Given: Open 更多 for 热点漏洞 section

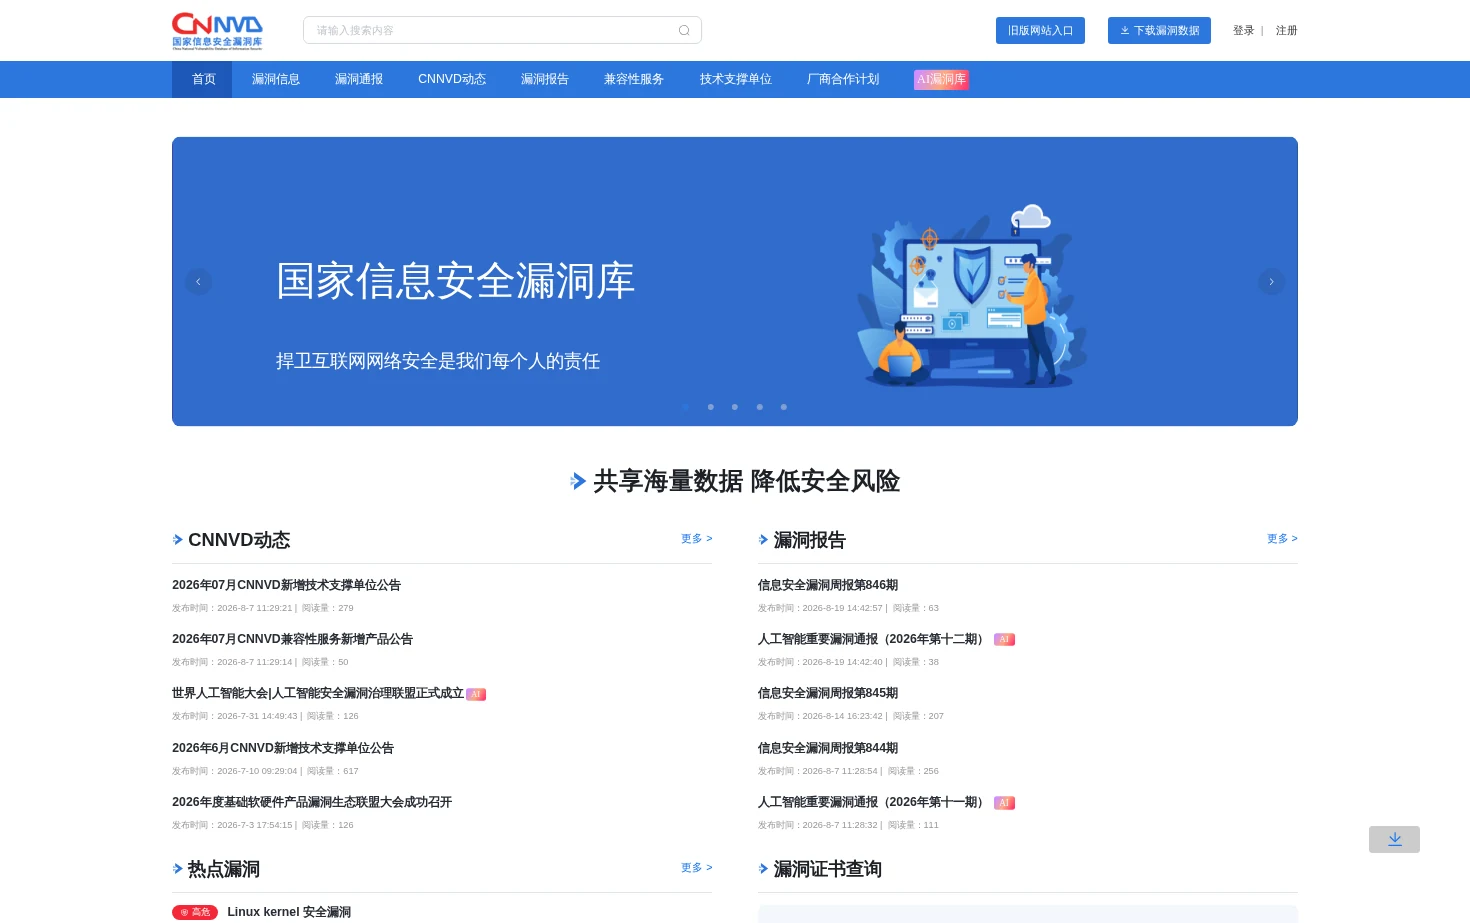Looking at the screenshot, I should (x=696, y=868).
